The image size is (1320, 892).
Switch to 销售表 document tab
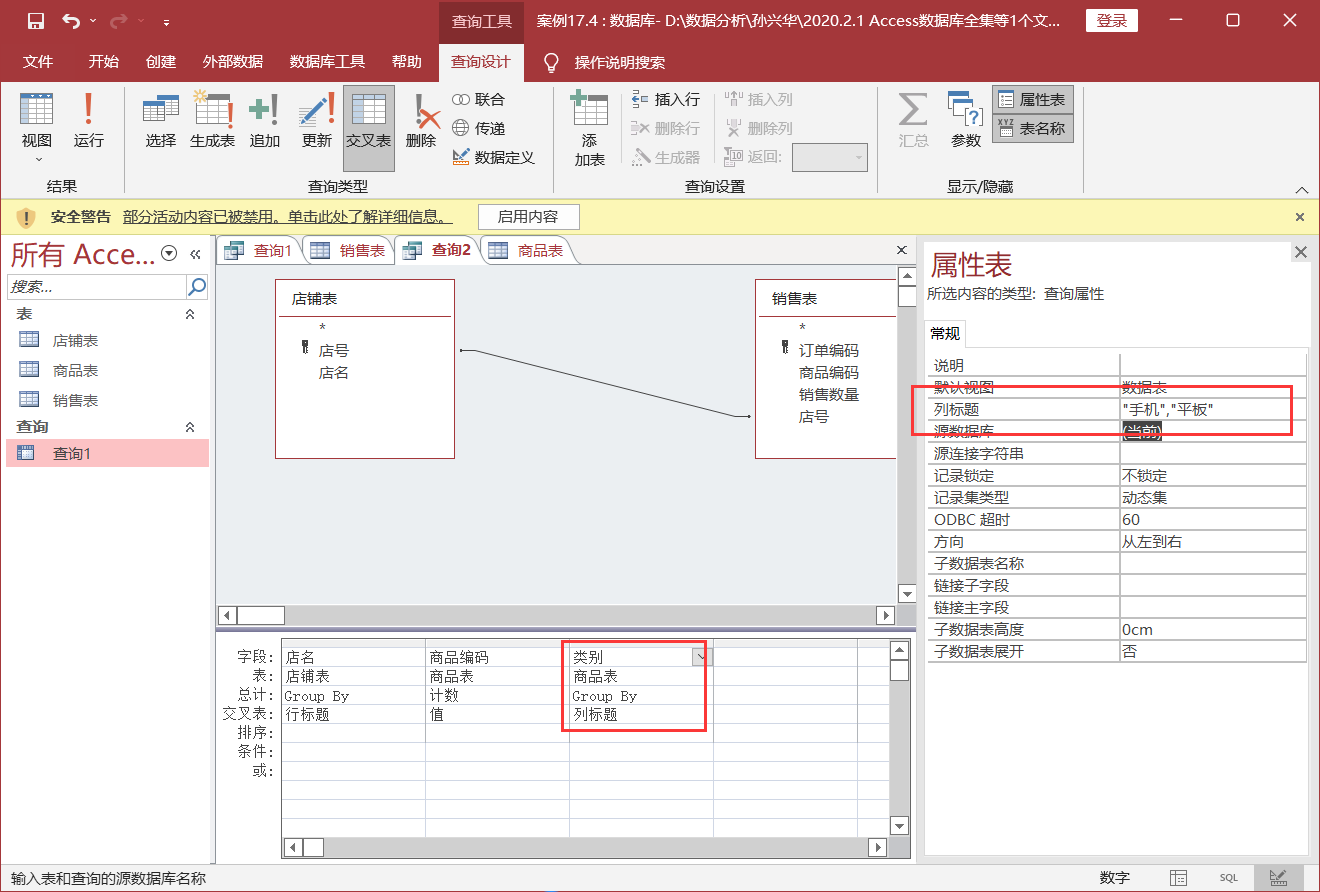coord(348,250)
